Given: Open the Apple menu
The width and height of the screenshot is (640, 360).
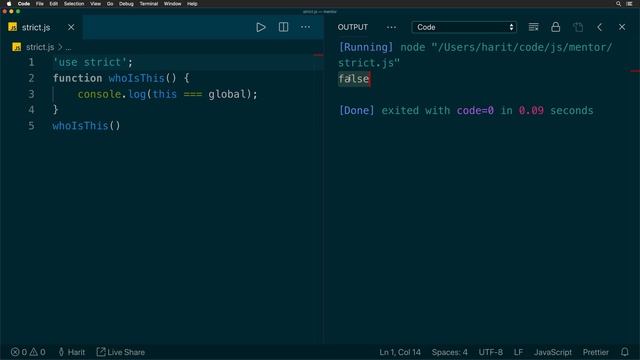Looking at the screenshot, I should pyautogui.click(x=9, y=4).
